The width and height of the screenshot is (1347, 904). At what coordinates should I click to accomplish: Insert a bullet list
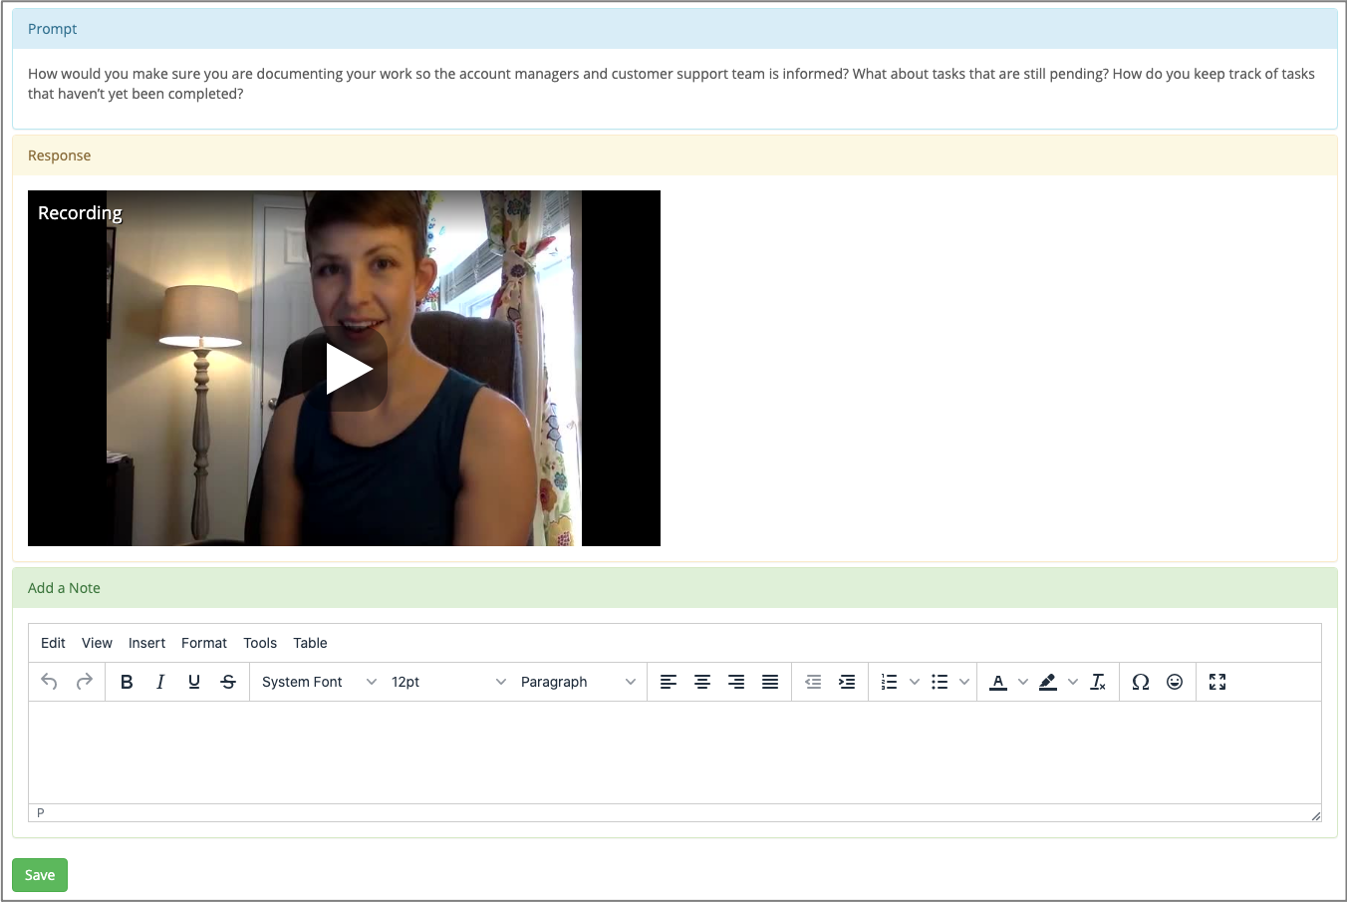point(939,682)
